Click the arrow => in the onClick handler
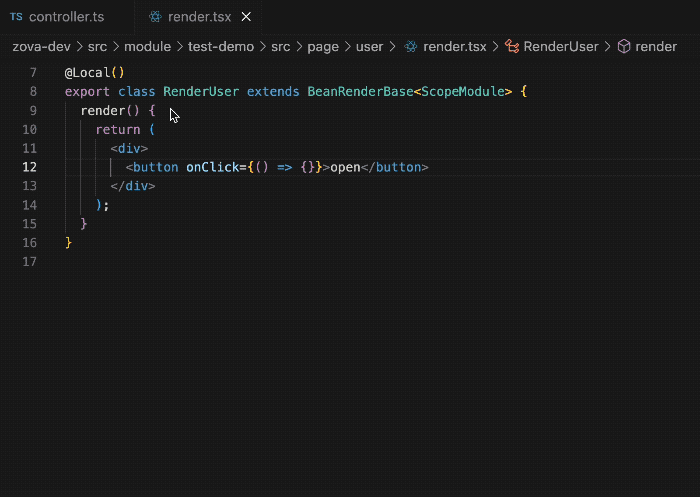Image resolution: width=700 pixels, height=497 pixels. pyautogui.click(x=284, y=167)
